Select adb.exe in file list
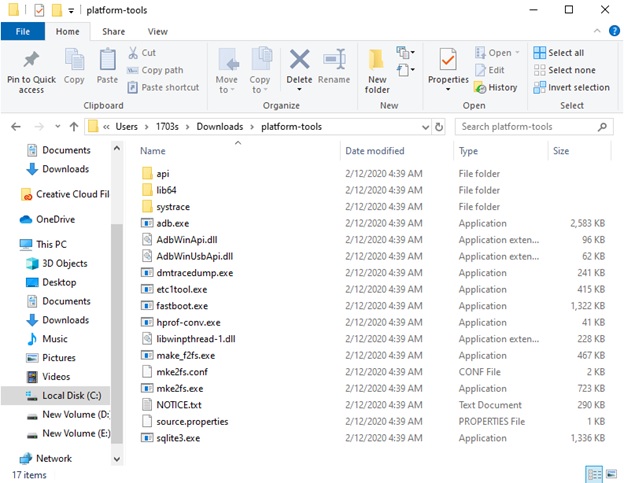This screenshot has height=483, width=624. 173,223
